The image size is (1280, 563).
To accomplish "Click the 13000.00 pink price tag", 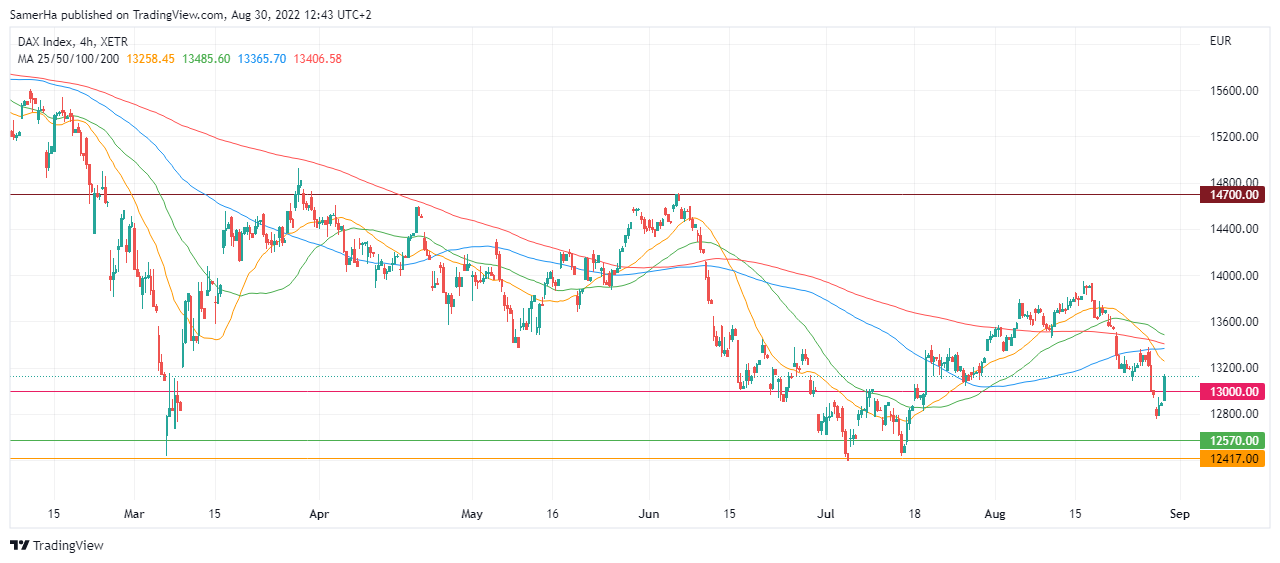I will (x=1235, y=392).
